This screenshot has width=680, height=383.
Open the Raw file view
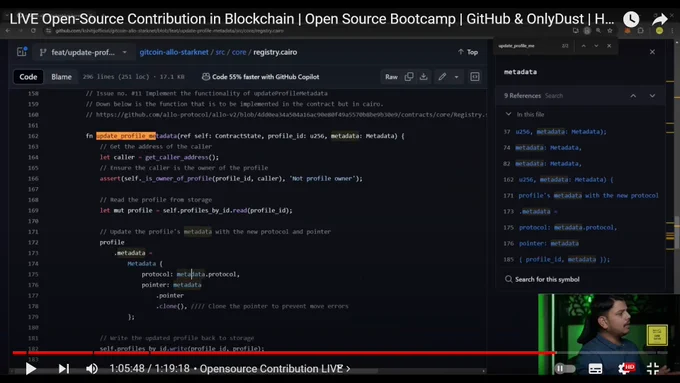click(x=391, y=77)
